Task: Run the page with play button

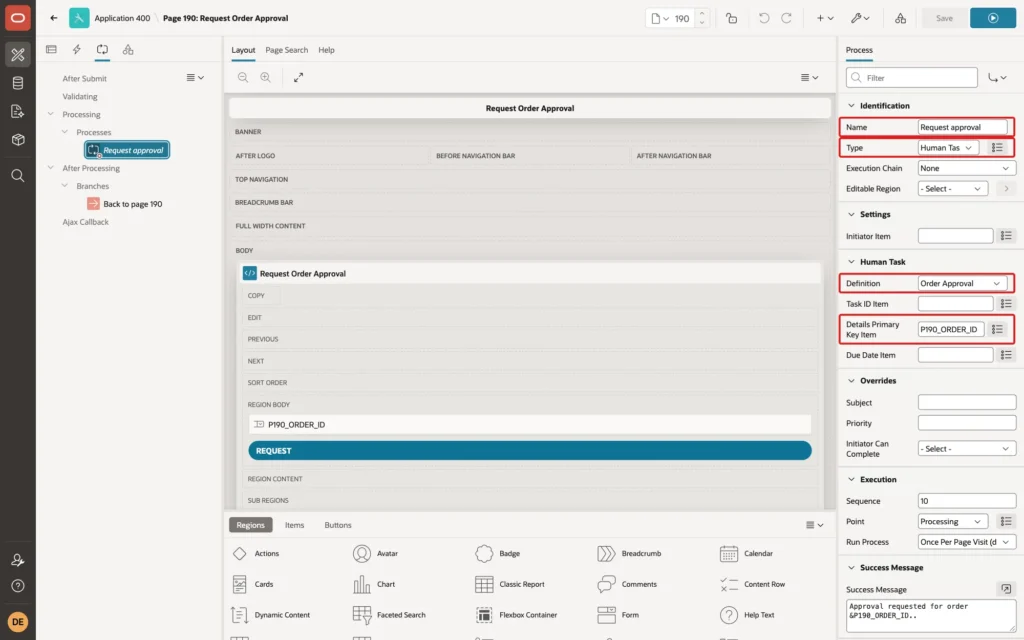Action: pos(993,18)
